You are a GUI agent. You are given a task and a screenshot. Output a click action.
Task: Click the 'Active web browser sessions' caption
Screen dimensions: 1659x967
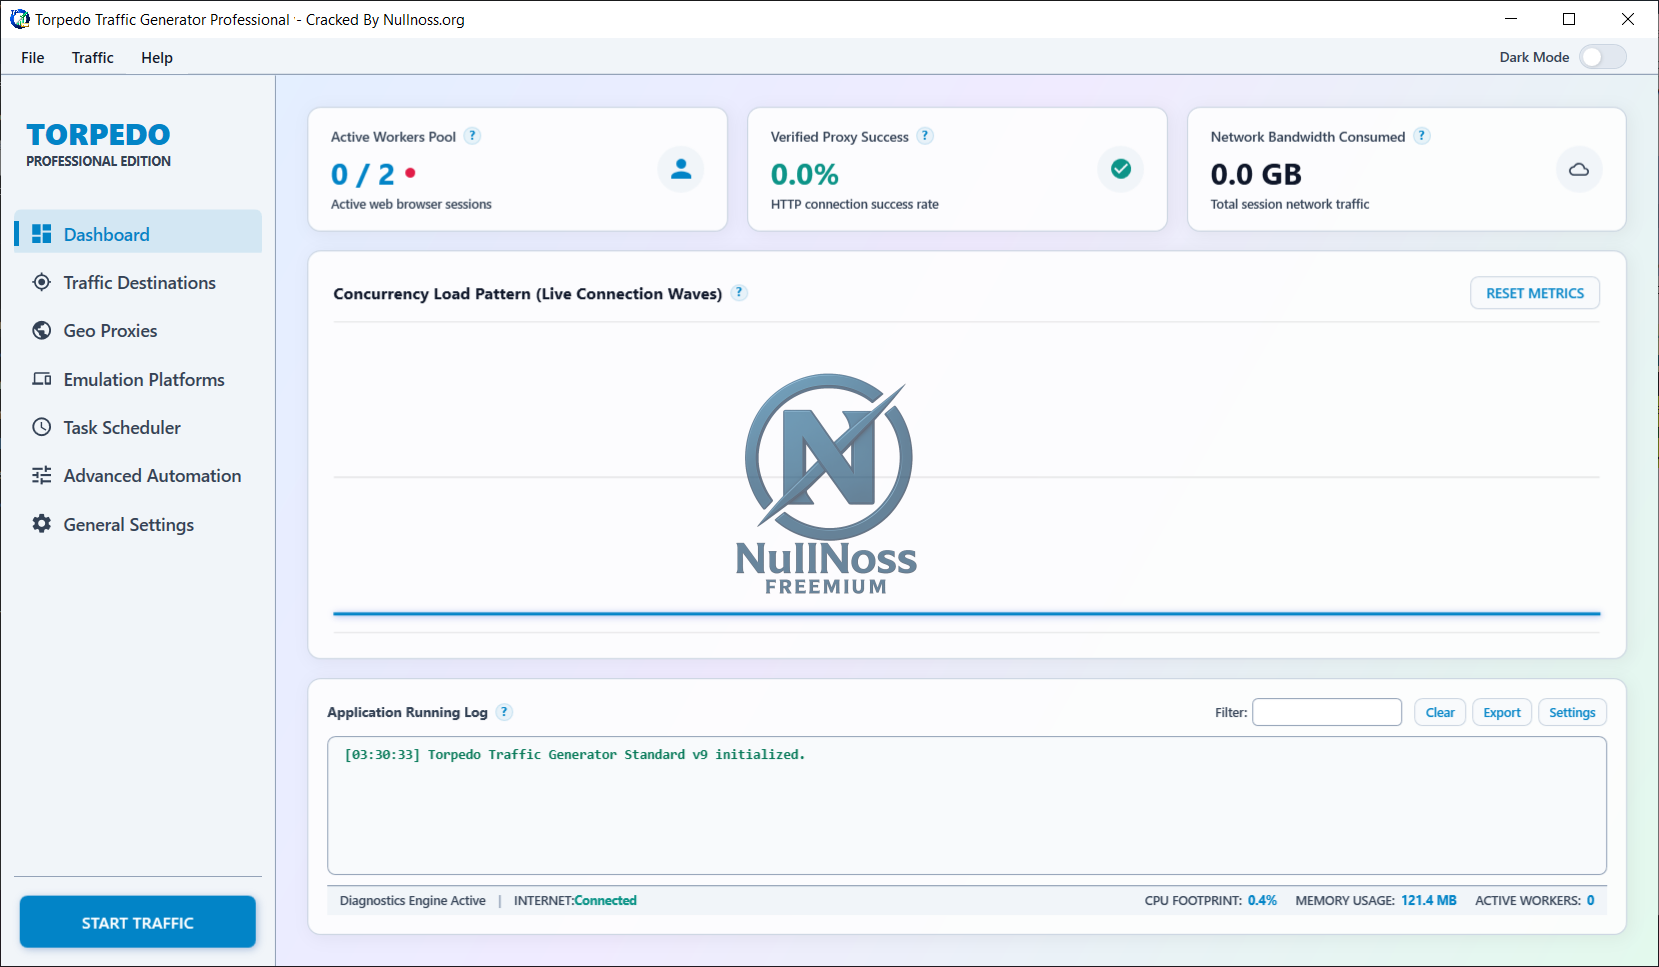(411, 204)
